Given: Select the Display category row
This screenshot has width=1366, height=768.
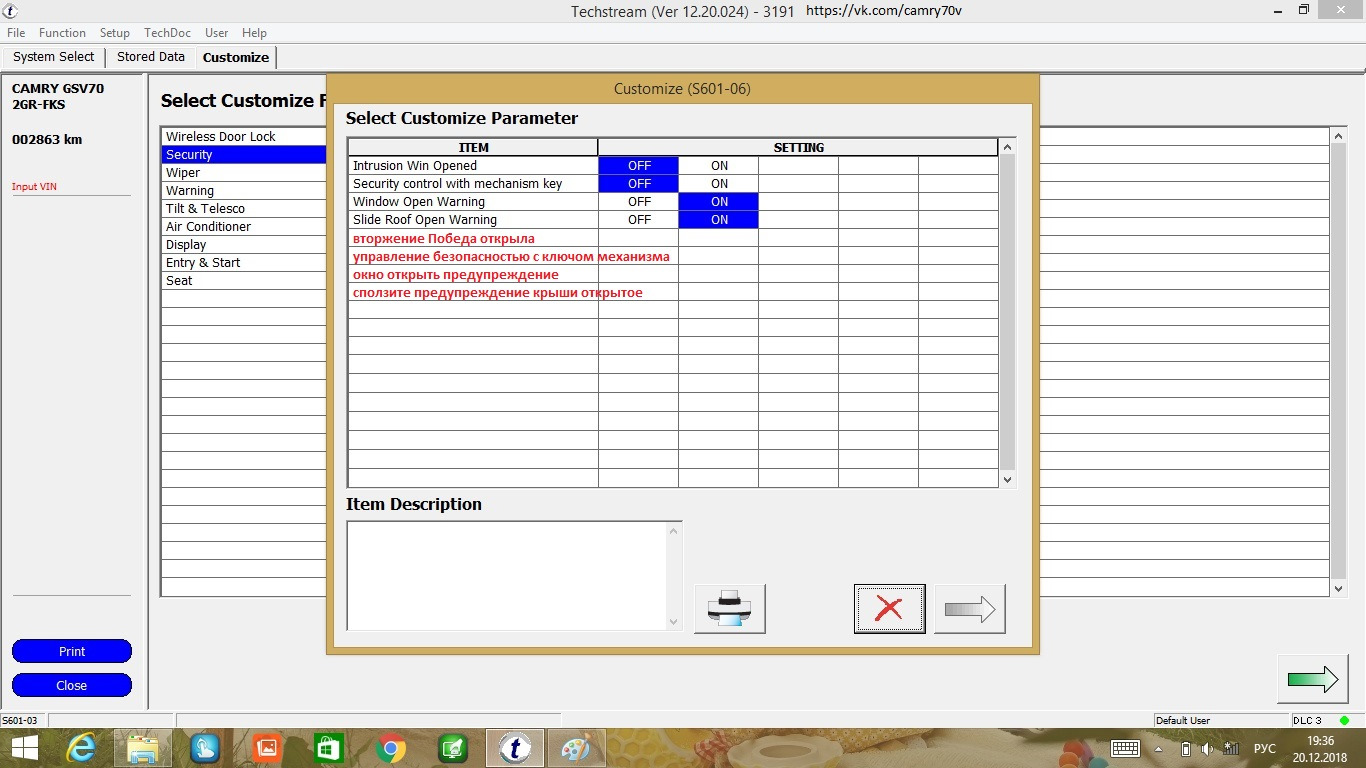Looking at the screenshot, I should 244,245.
